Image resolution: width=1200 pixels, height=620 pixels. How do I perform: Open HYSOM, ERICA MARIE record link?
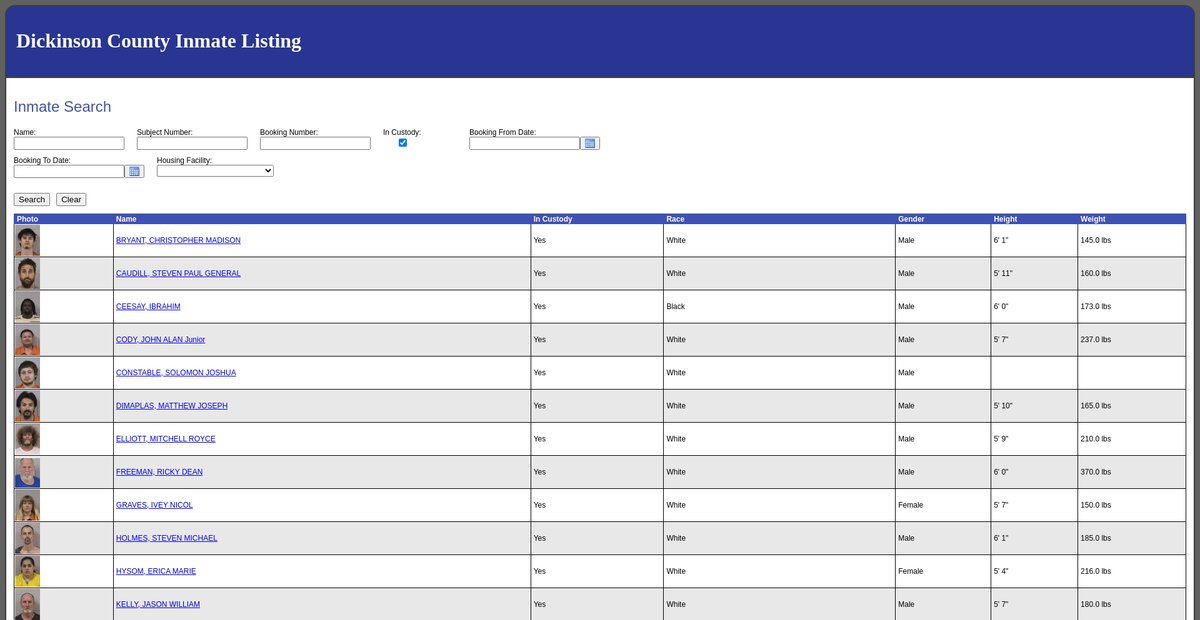point(156,571)
